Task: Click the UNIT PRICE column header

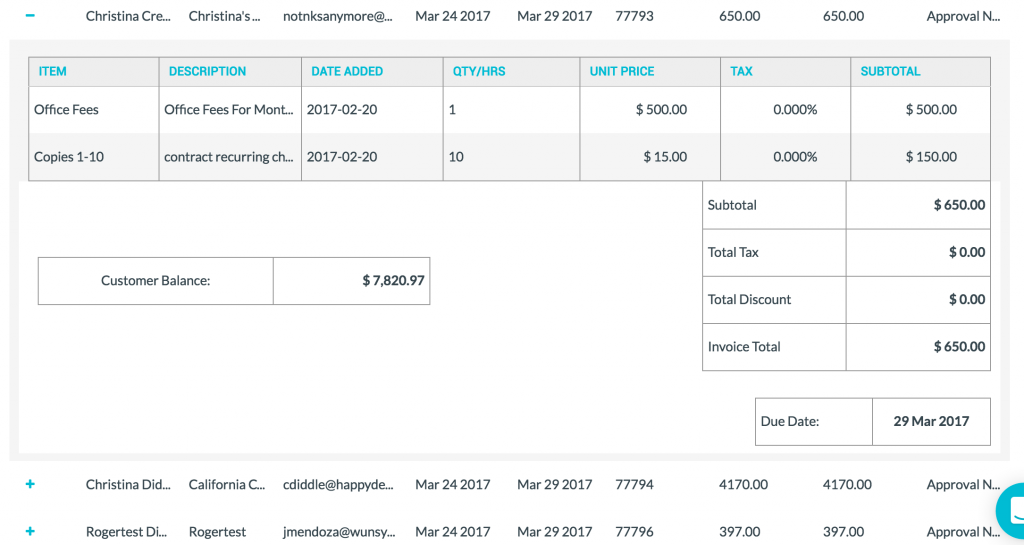Action: click(622, 72)
